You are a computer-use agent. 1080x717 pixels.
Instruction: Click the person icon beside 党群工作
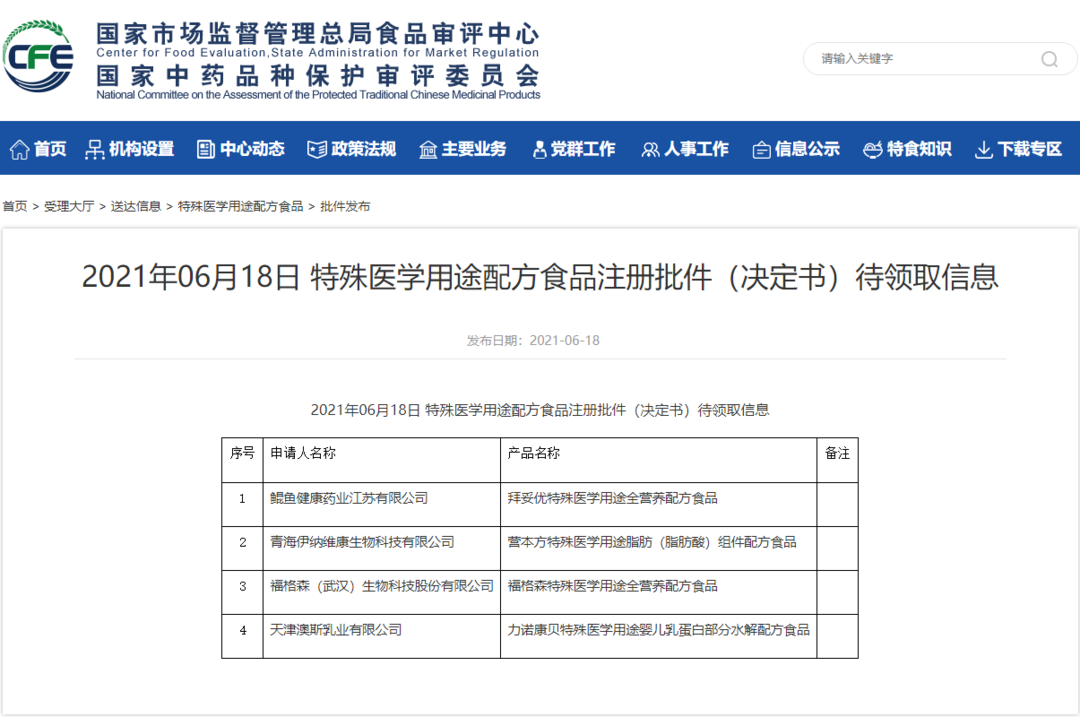click(x=539, y=149)
